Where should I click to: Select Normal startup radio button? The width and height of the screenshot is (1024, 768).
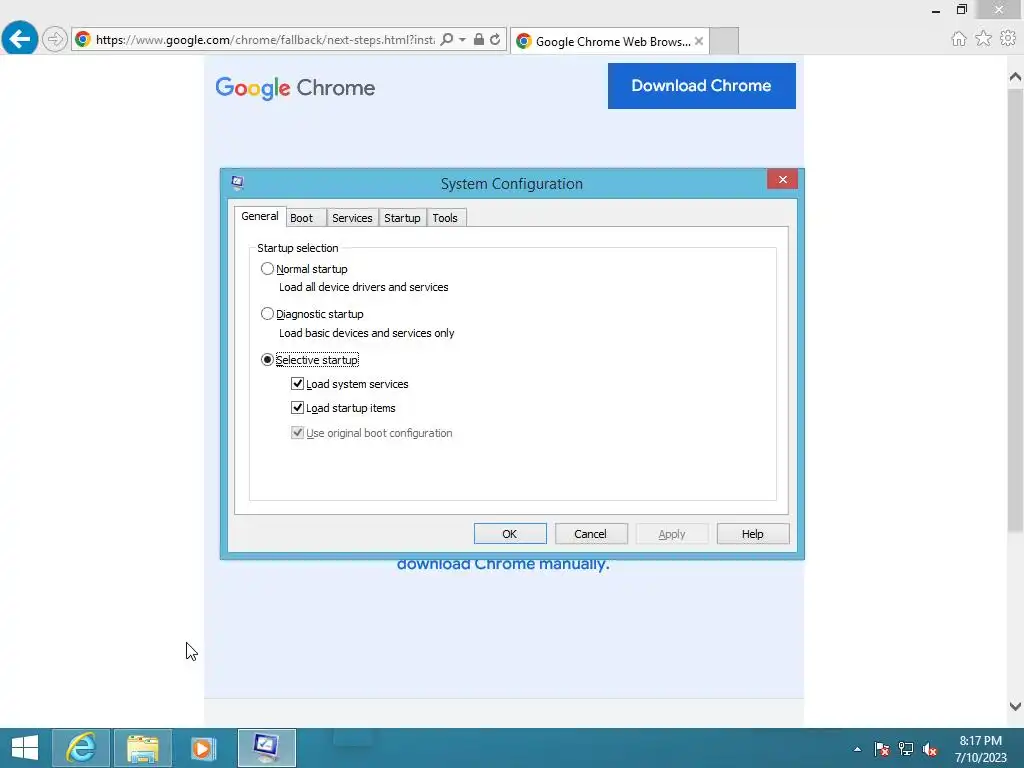(x=267, y=268)
